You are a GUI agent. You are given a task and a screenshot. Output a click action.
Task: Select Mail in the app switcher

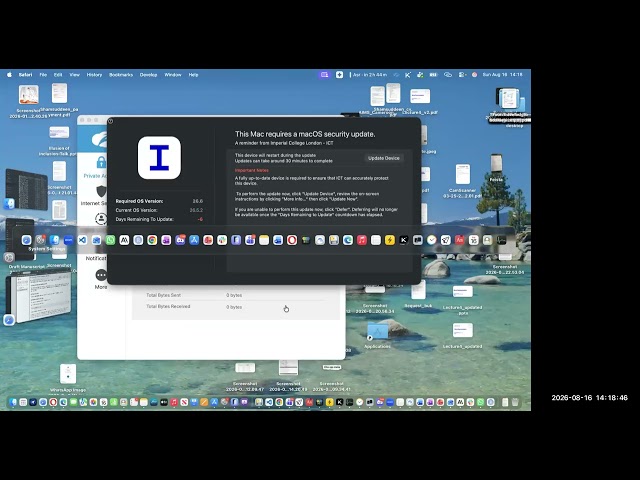coord(96,240)
